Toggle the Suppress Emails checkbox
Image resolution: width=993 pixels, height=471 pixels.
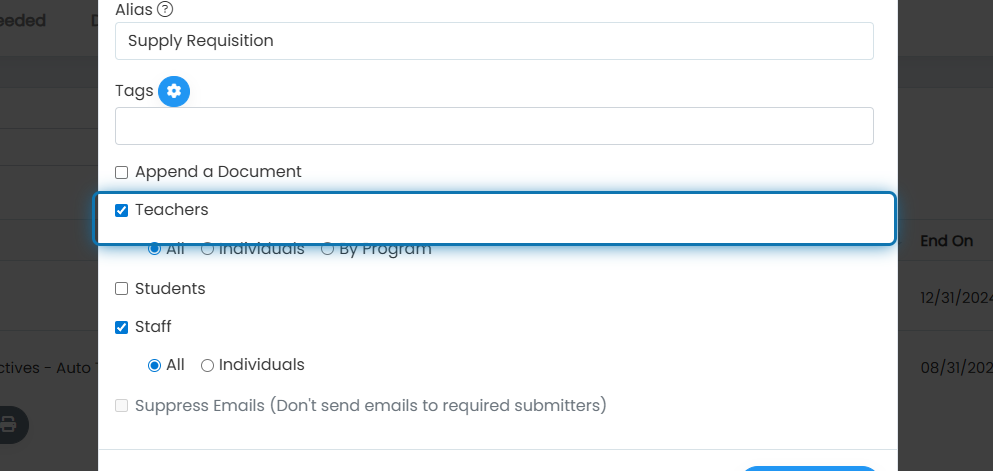122,405
